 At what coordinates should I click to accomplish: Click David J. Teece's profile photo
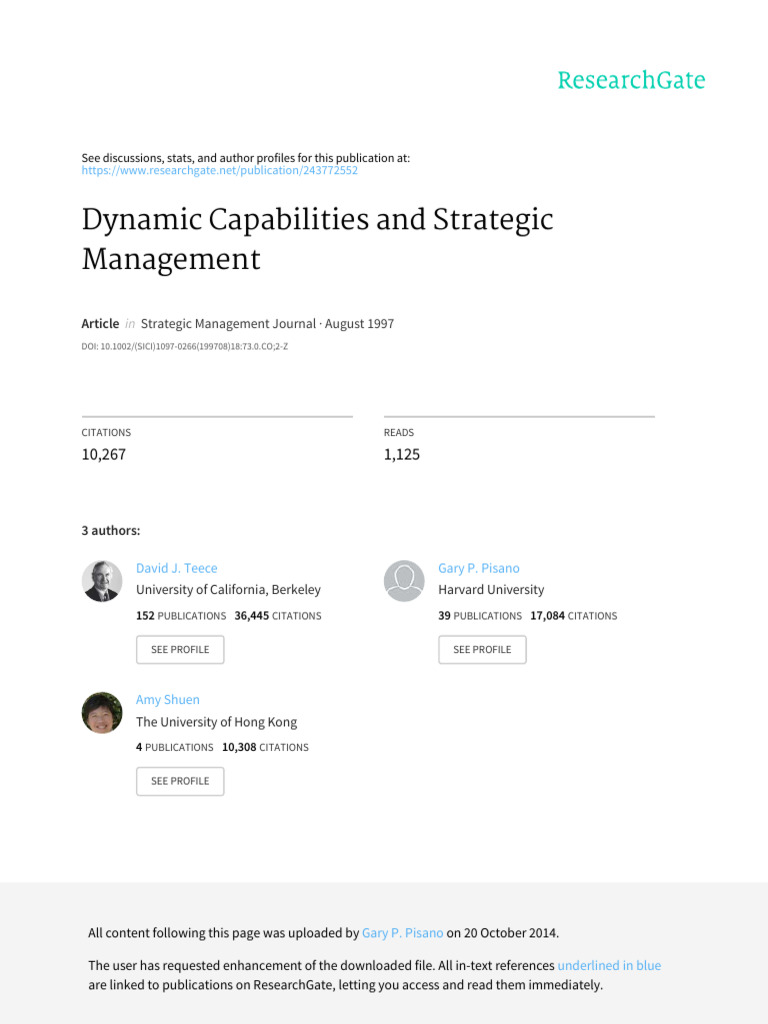(x=102, y=581)
